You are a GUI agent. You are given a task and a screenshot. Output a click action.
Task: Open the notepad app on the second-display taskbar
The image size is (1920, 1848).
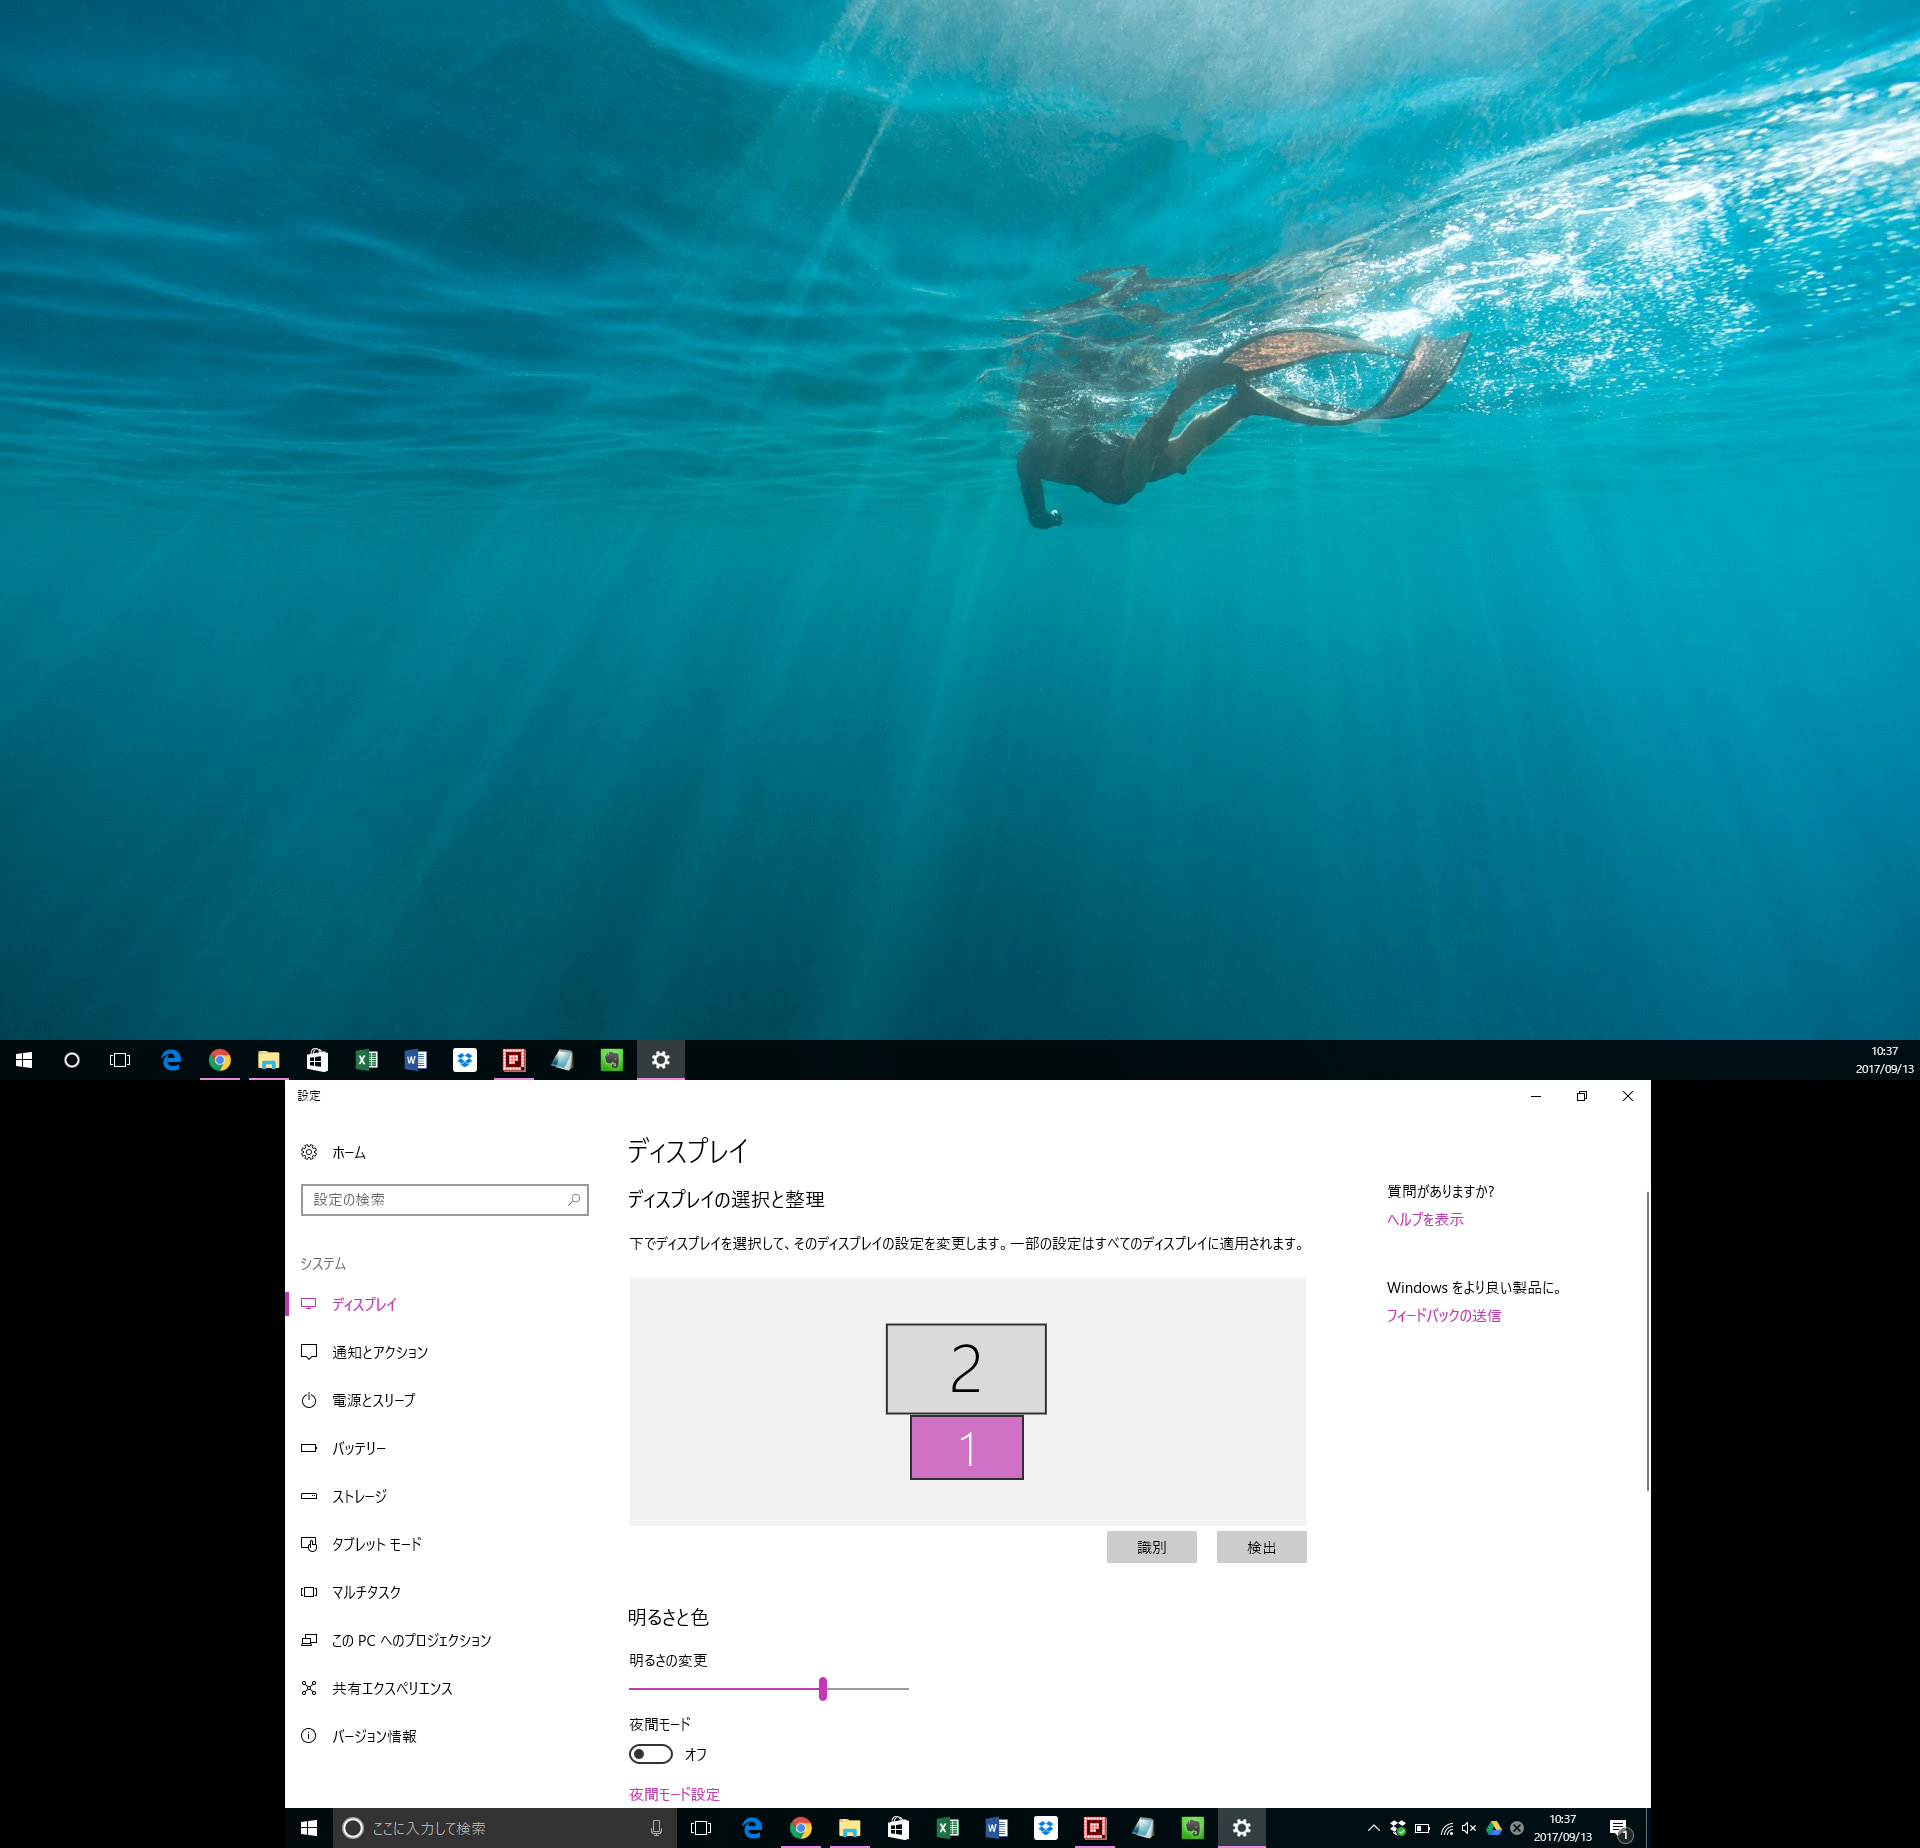click(562, 1060)
